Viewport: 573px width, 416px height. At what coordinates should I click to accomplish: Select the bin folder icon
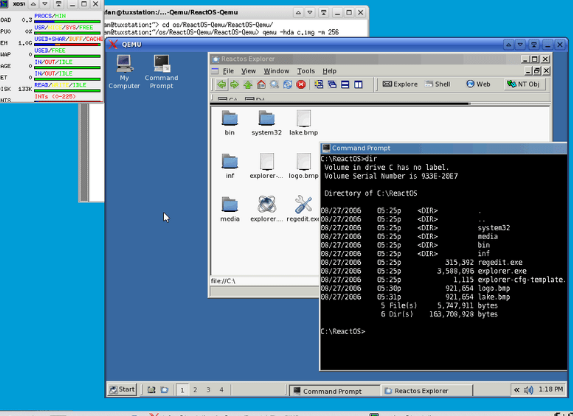pos(230,119)
